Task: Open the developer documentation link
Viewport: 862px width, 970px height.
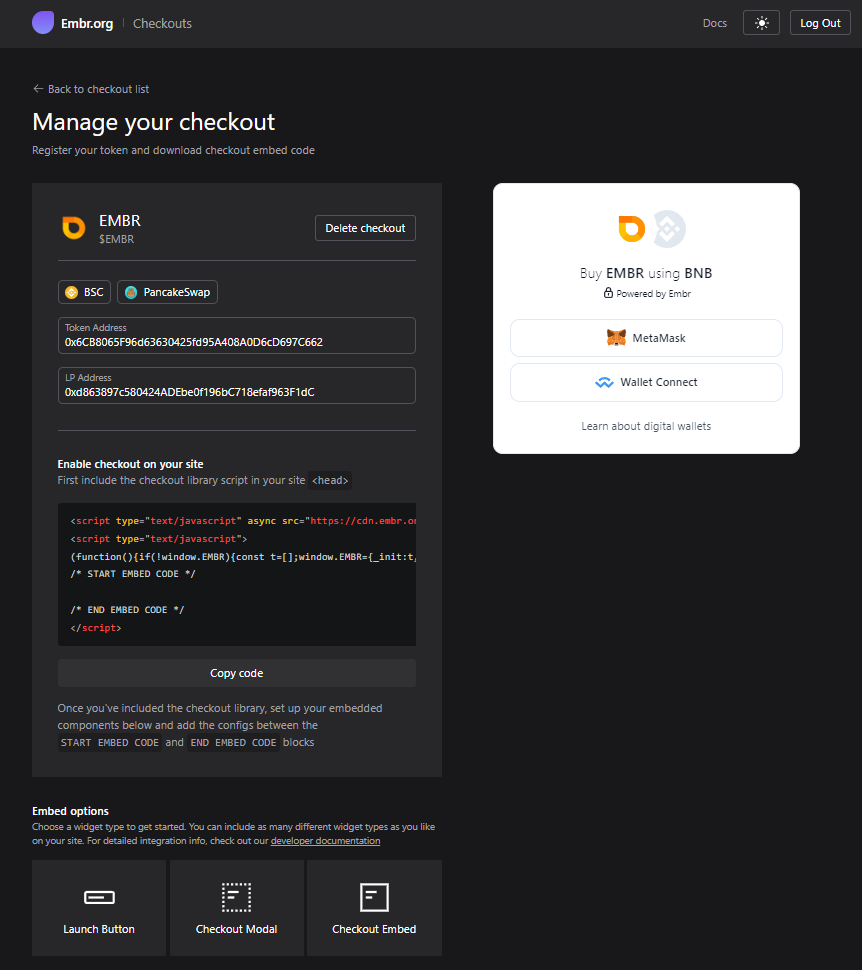Action: [x=325, y=841]
